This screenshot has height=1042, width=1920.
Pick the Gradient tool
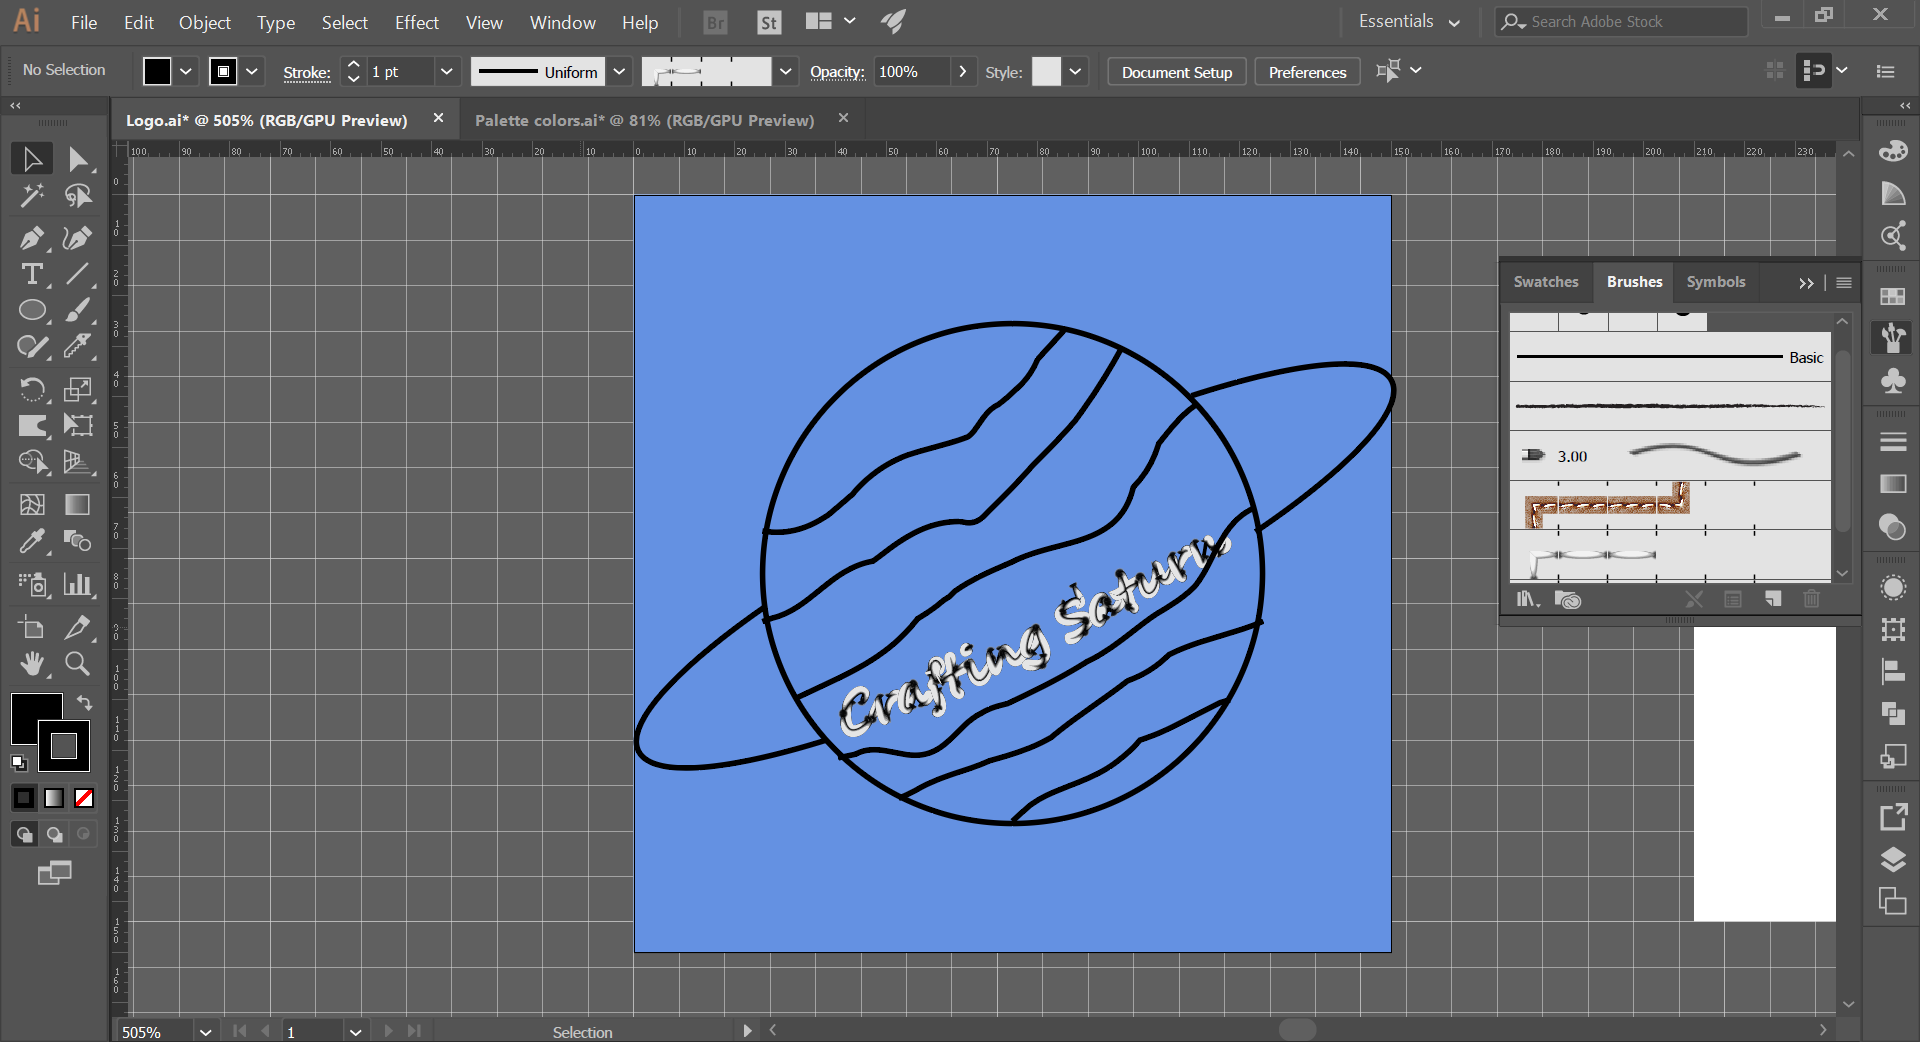click(x=78, y=504)
